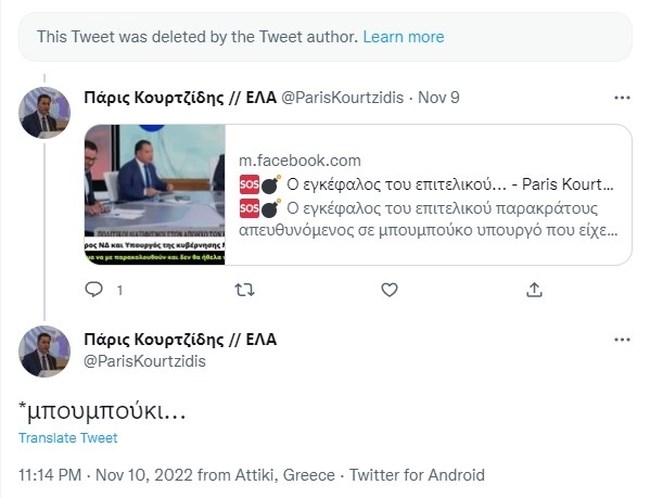The height and width of the screenshot is (498, 650).
Task: Open the three-dot menu on the Nov 9 tweet
Action: click(622, 98)
